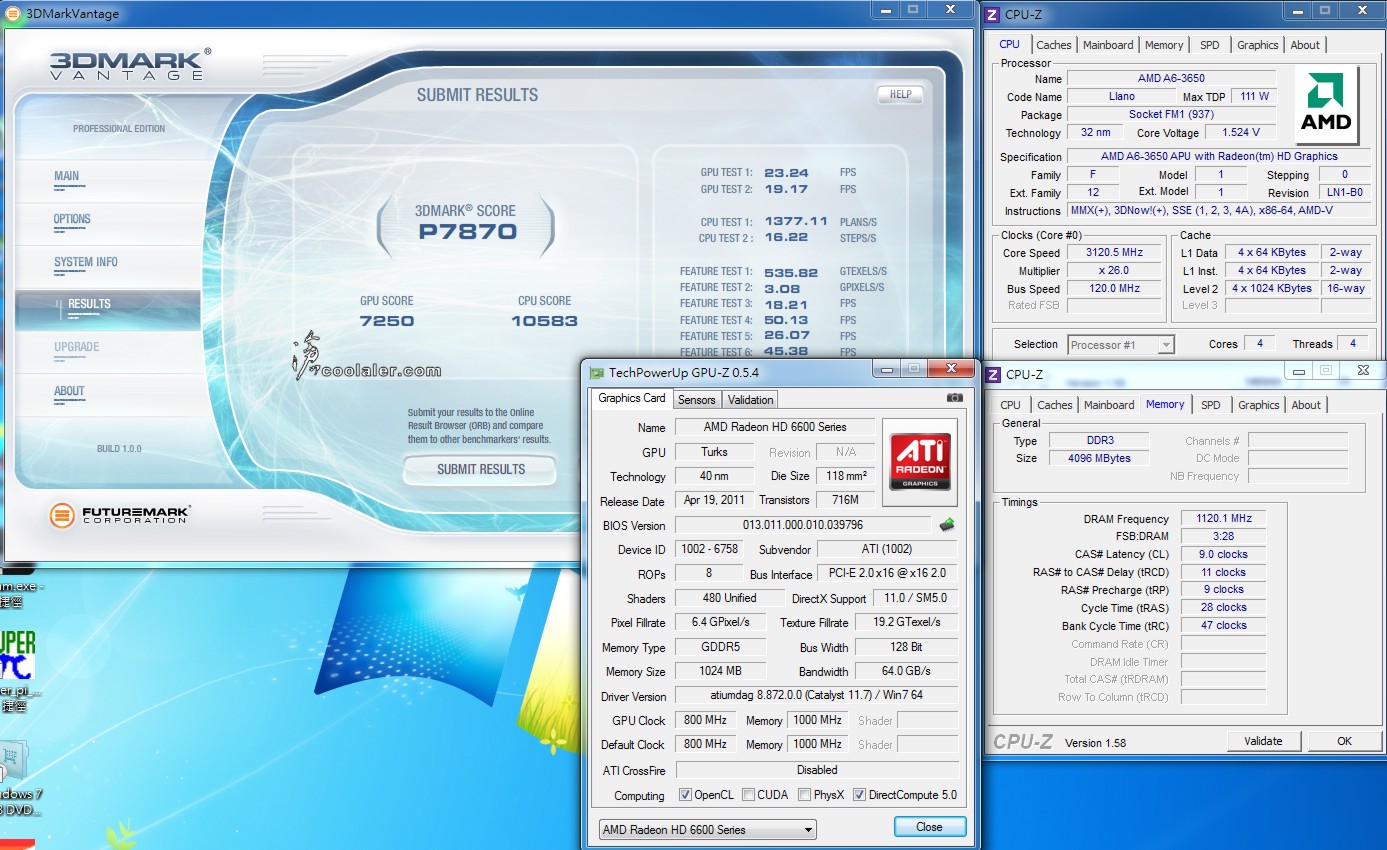The height and width of the screenshot is (850, 1387).
Task: Click the ATI Radeon logo in GPU-Z
Action: click(920, 462)
